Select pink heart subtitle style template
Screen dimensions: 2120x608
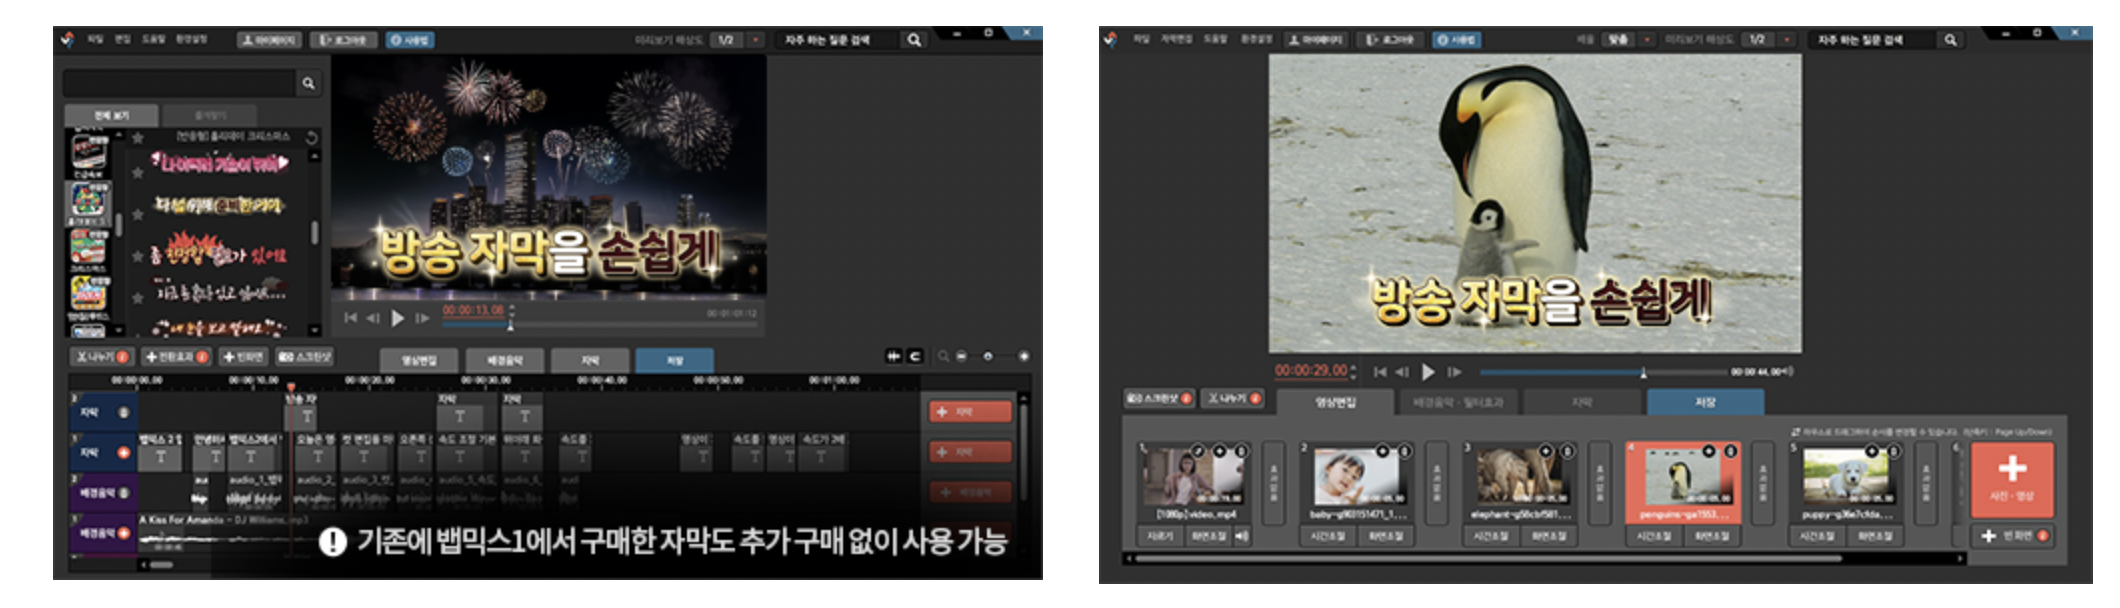click(220, 162)
